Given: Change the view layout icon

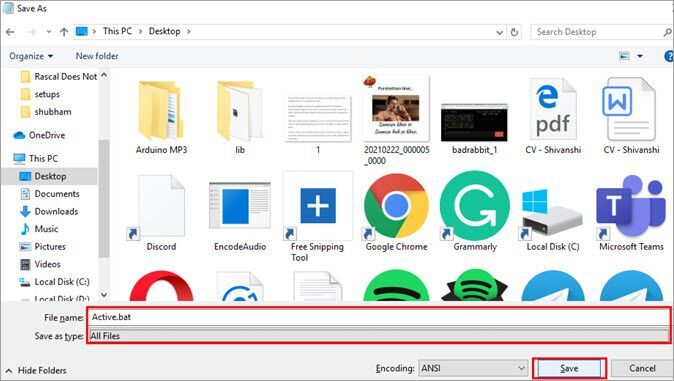Looking at the screenshot, I should coord(624,56).
